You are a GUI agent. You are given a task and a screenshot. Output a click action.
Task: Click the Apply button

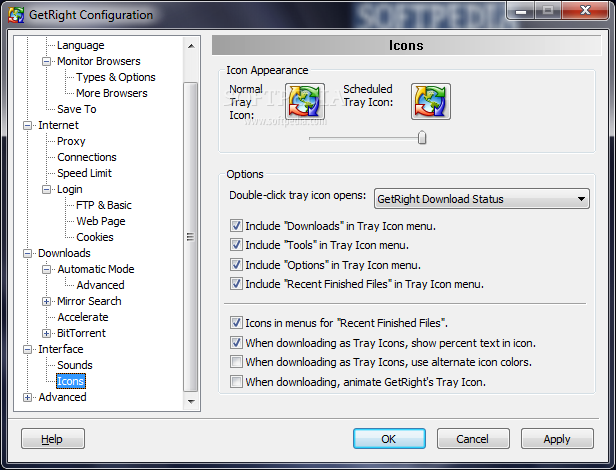point(557,439)
